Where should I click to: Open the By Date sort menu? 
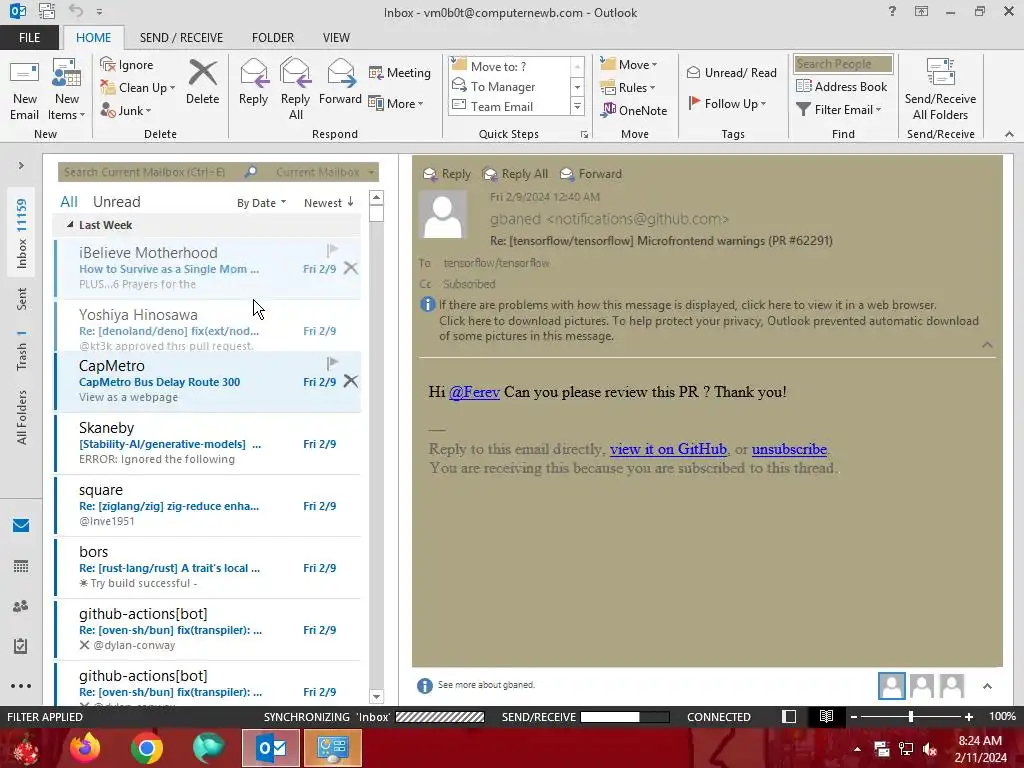(x=261, y=203)
